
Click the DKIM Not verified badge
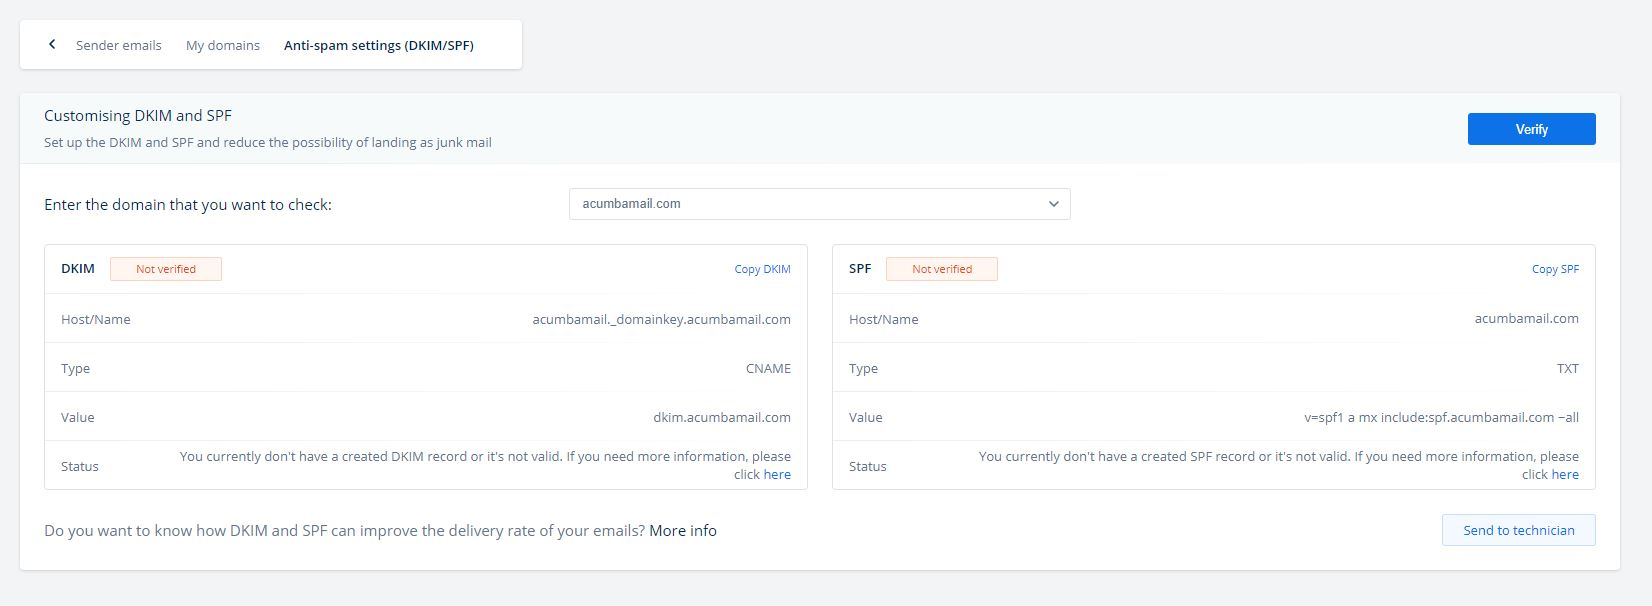pos(166,269)
